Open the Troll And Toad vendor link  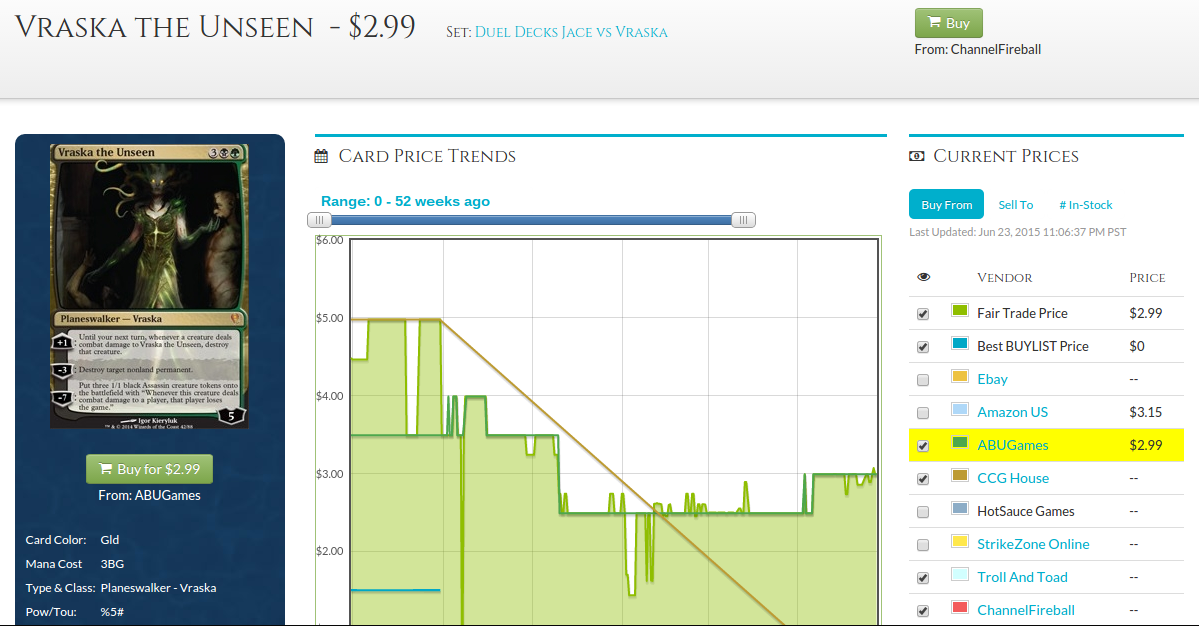pyautogui.click(x=1022, y=577)
